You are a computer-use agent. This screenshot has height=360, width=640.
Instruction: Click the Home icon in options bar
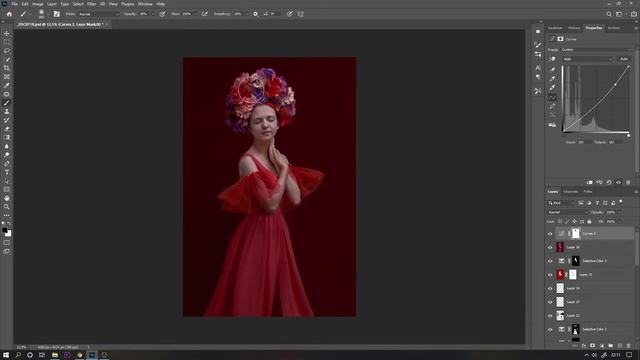9,14
